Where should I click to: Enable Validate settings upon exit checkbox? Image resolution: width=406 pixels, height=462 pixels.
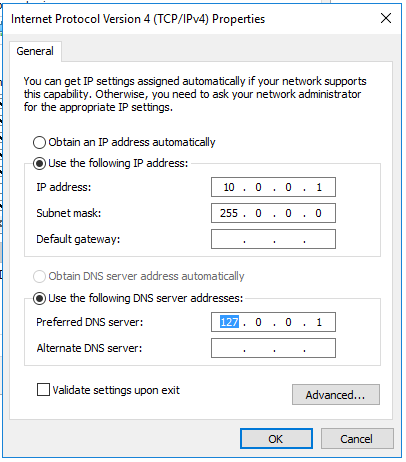tap(43, 390)
